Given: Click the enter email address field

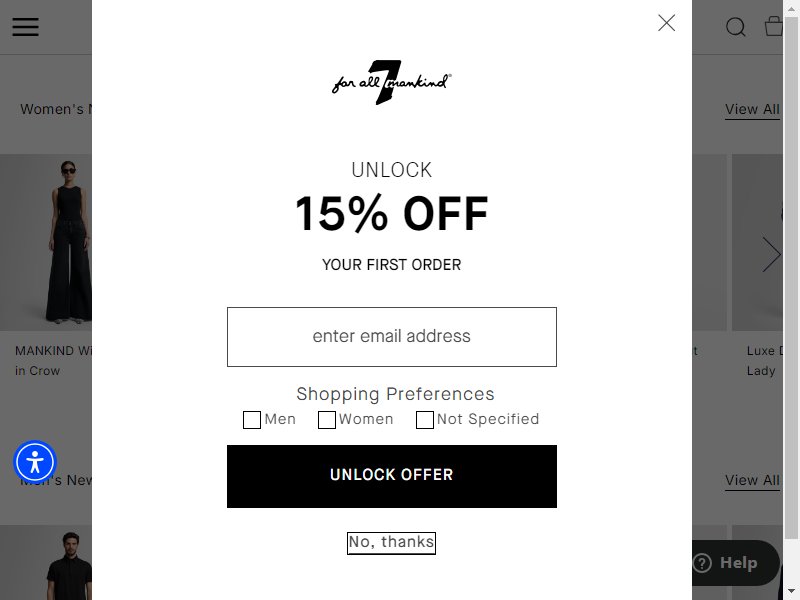Looking at the screenshot, I should pos(391,337).
